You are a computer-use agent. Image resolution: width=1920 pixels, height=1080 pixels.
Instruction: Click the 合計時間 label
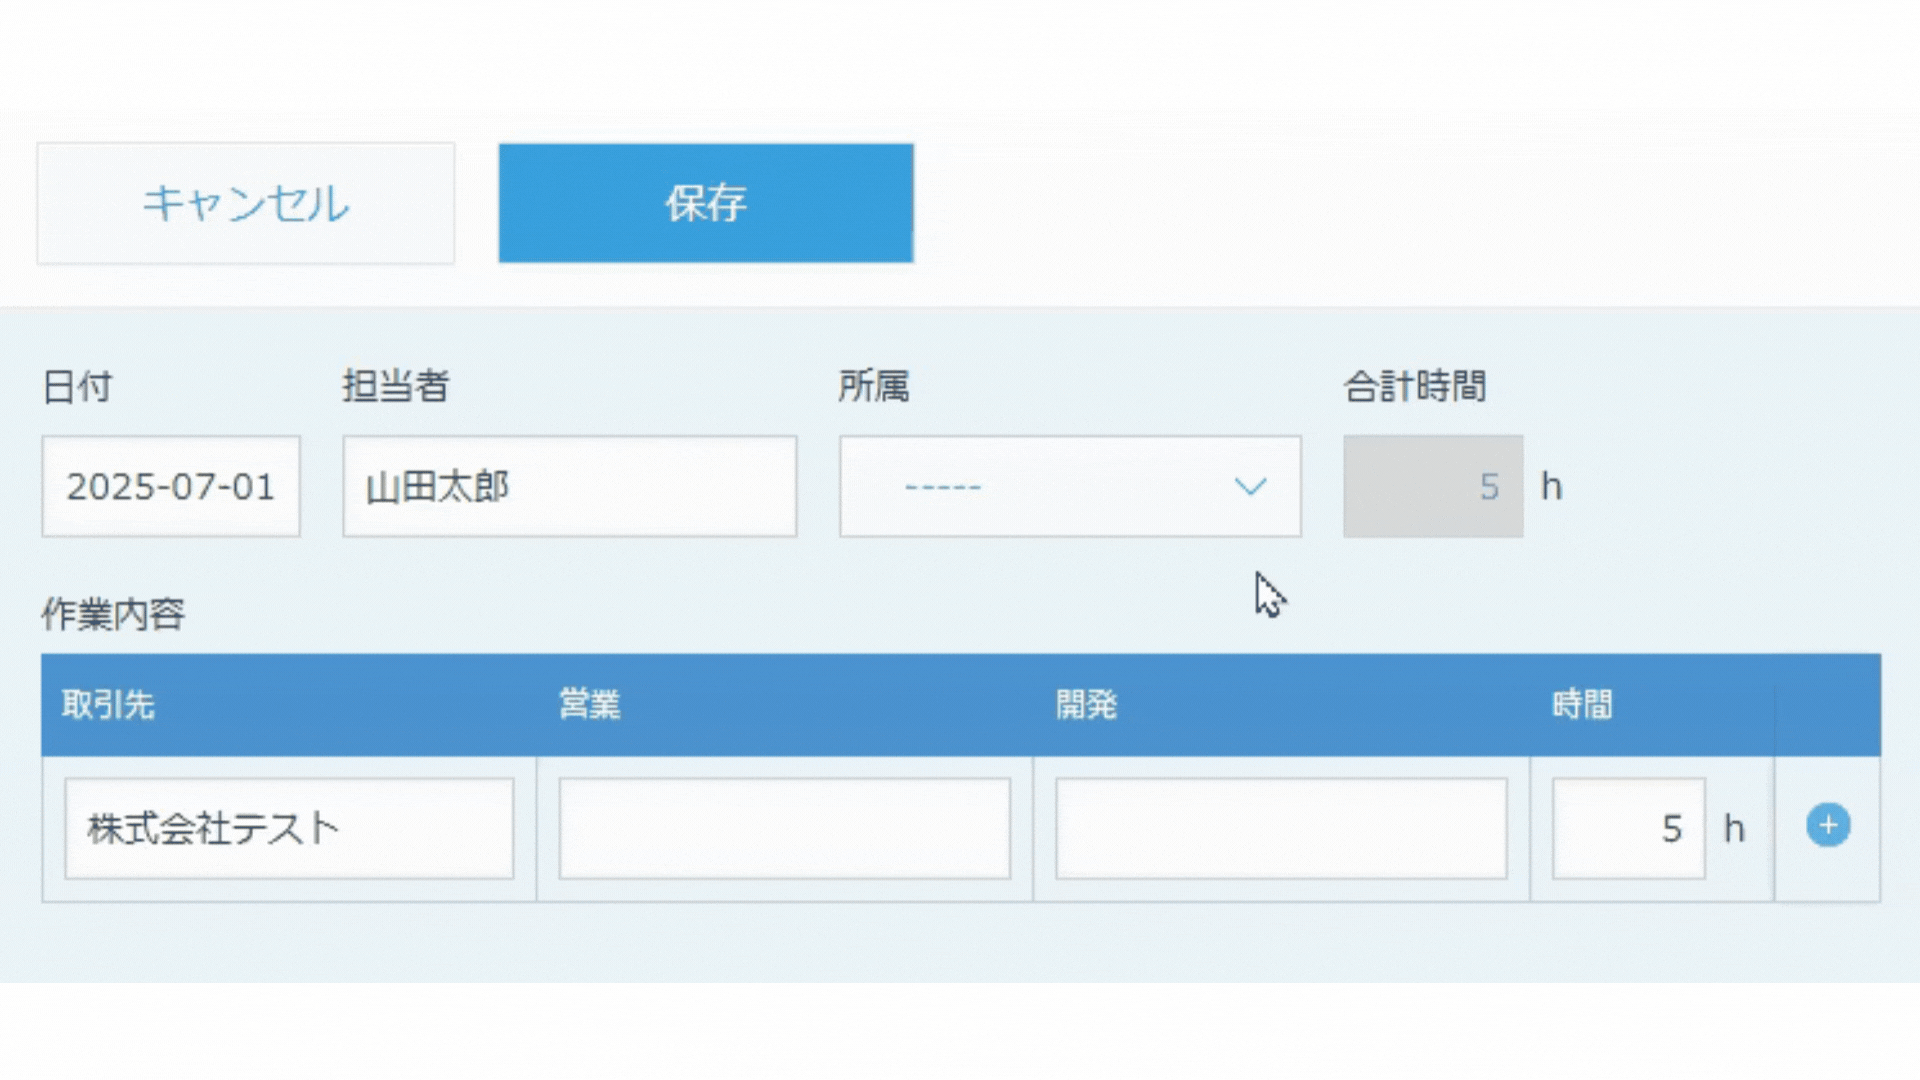coord(1415,386)
